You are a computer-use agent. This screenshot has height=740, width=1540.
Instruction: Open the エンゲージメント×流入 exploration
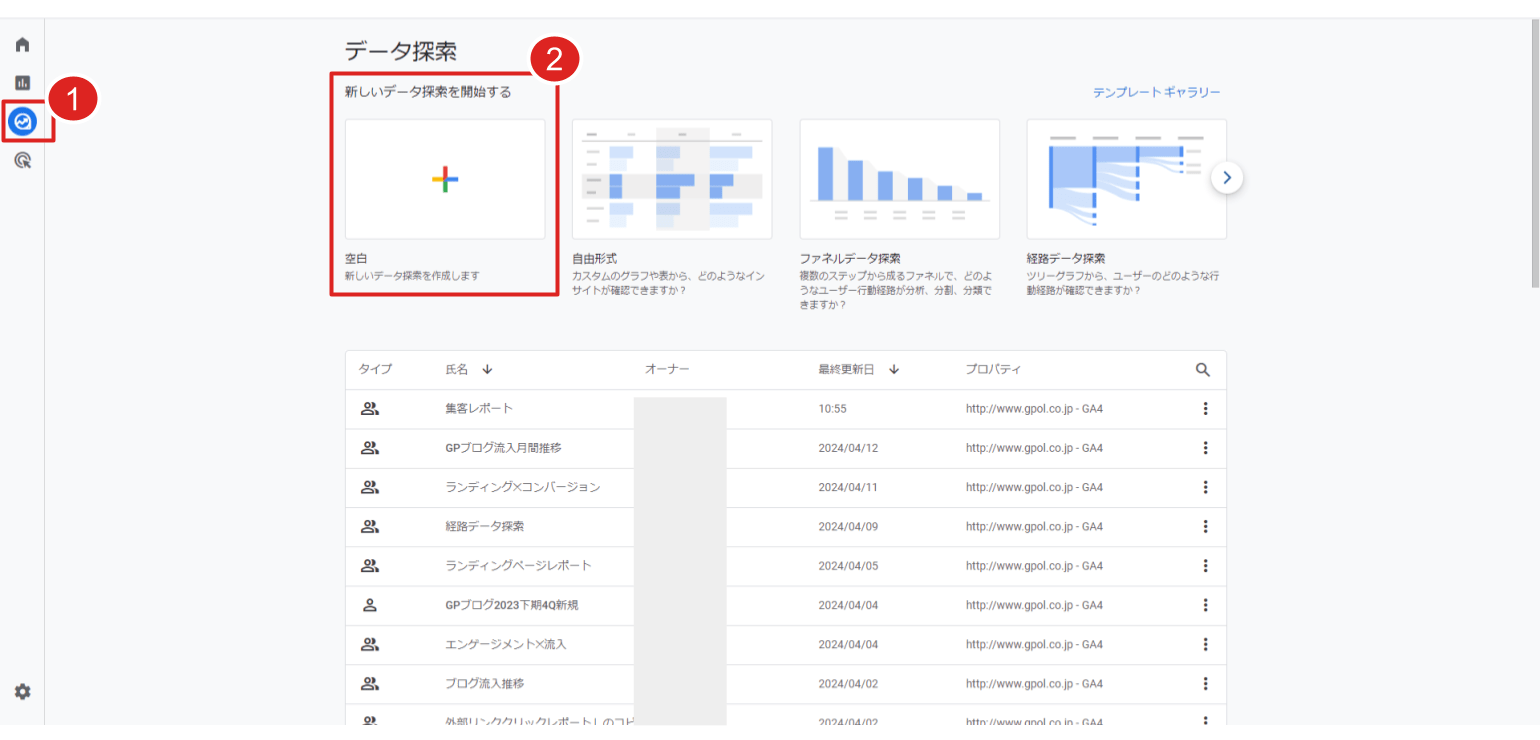[x=506, y=644]
